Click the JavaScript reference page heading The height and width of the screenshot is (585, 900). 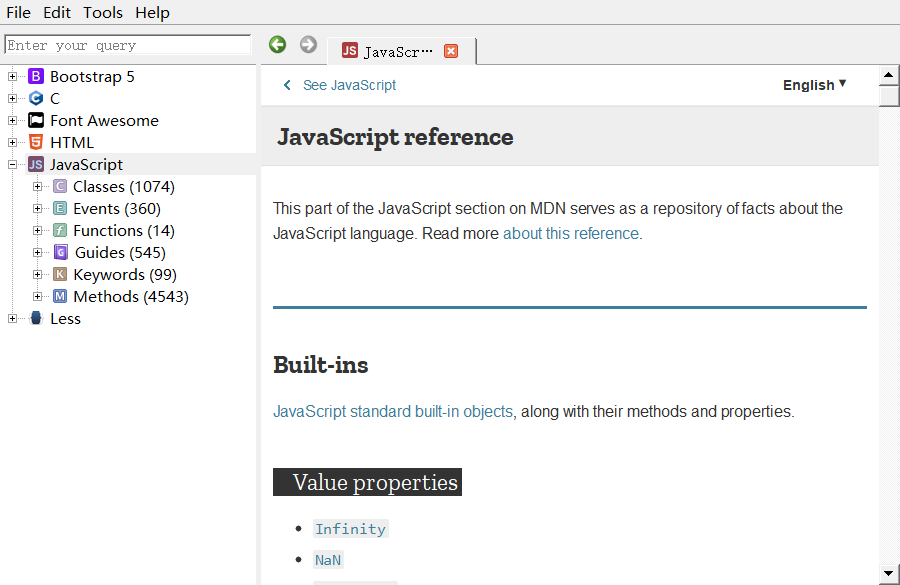coord(395,137)
